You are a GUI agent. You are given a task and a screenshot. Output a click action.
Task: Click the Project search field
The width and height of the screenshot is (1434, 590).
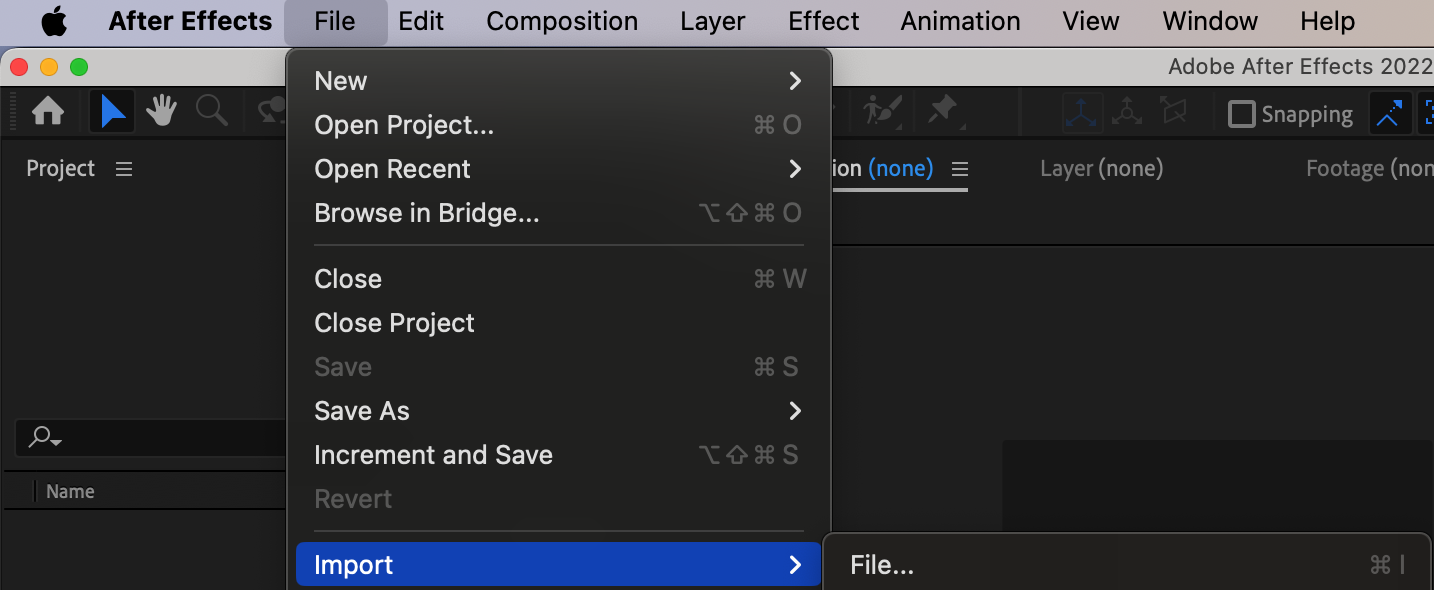(x=150, y=438)
